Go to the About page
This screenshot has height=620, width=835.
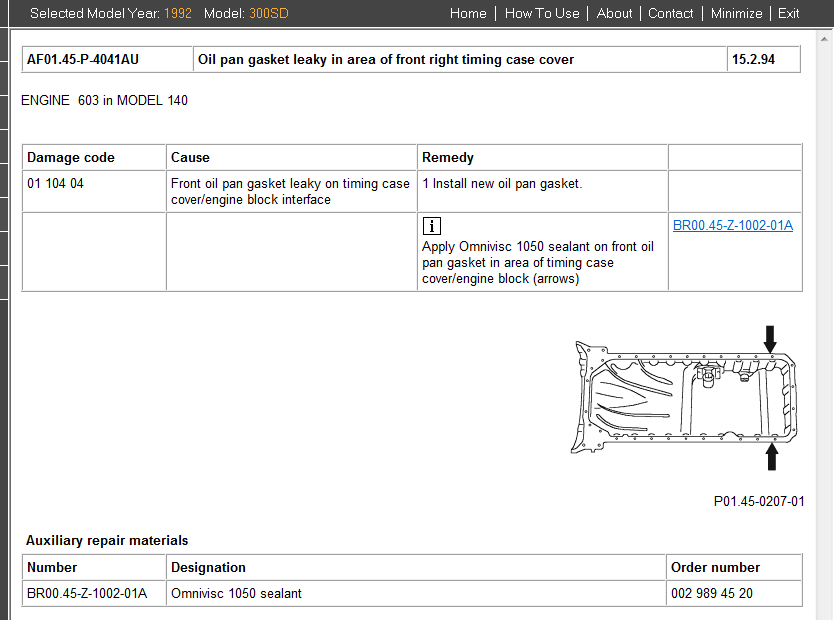614,13
